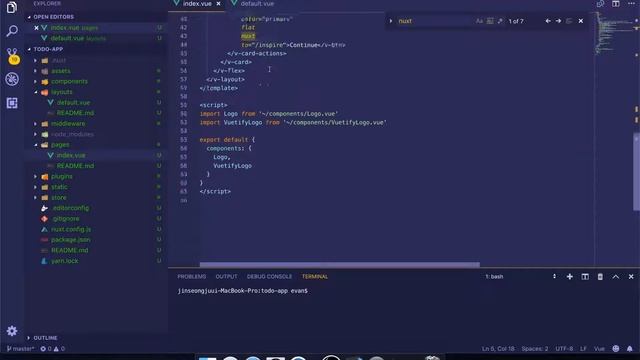This screenshot has width=640, height=360.
Task: Split the terminal pane
Action: [585, 277]
